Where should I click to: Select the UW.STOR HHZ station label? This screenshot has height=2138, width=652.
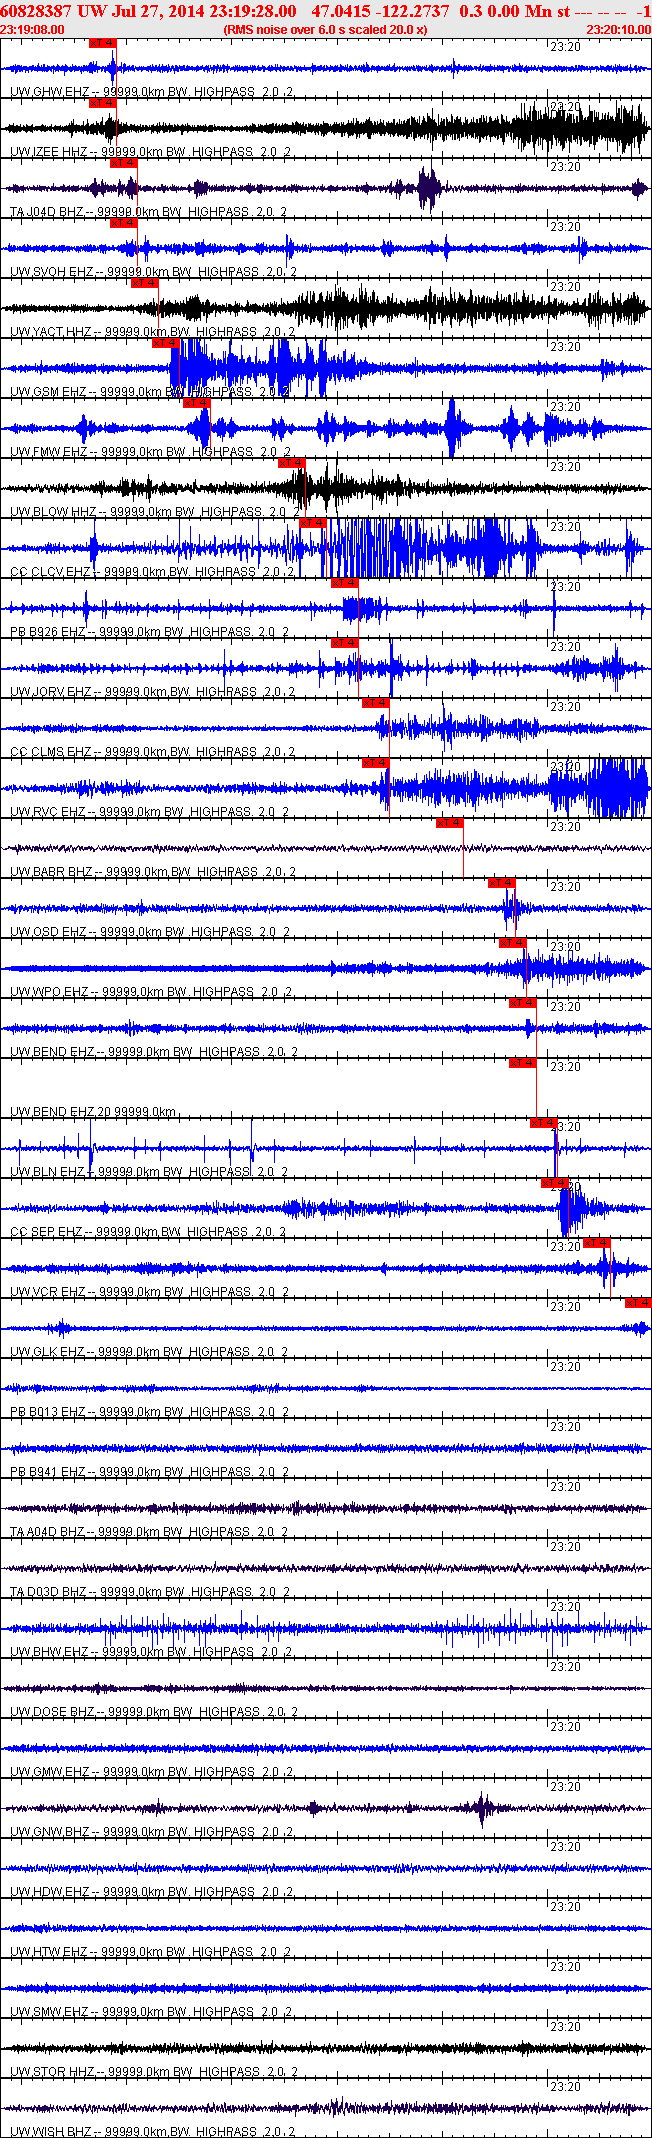click(154, 2072)
